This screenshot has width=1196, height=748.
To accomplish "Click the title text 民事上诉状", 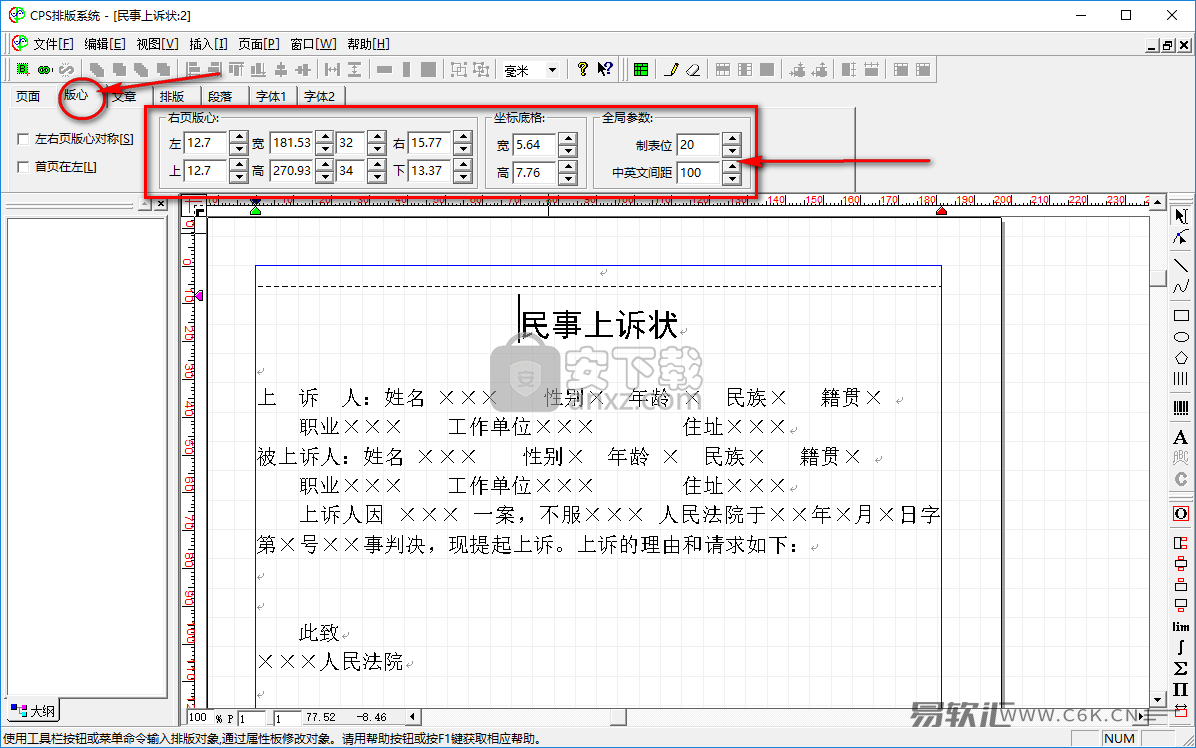I will click(600, 324).
